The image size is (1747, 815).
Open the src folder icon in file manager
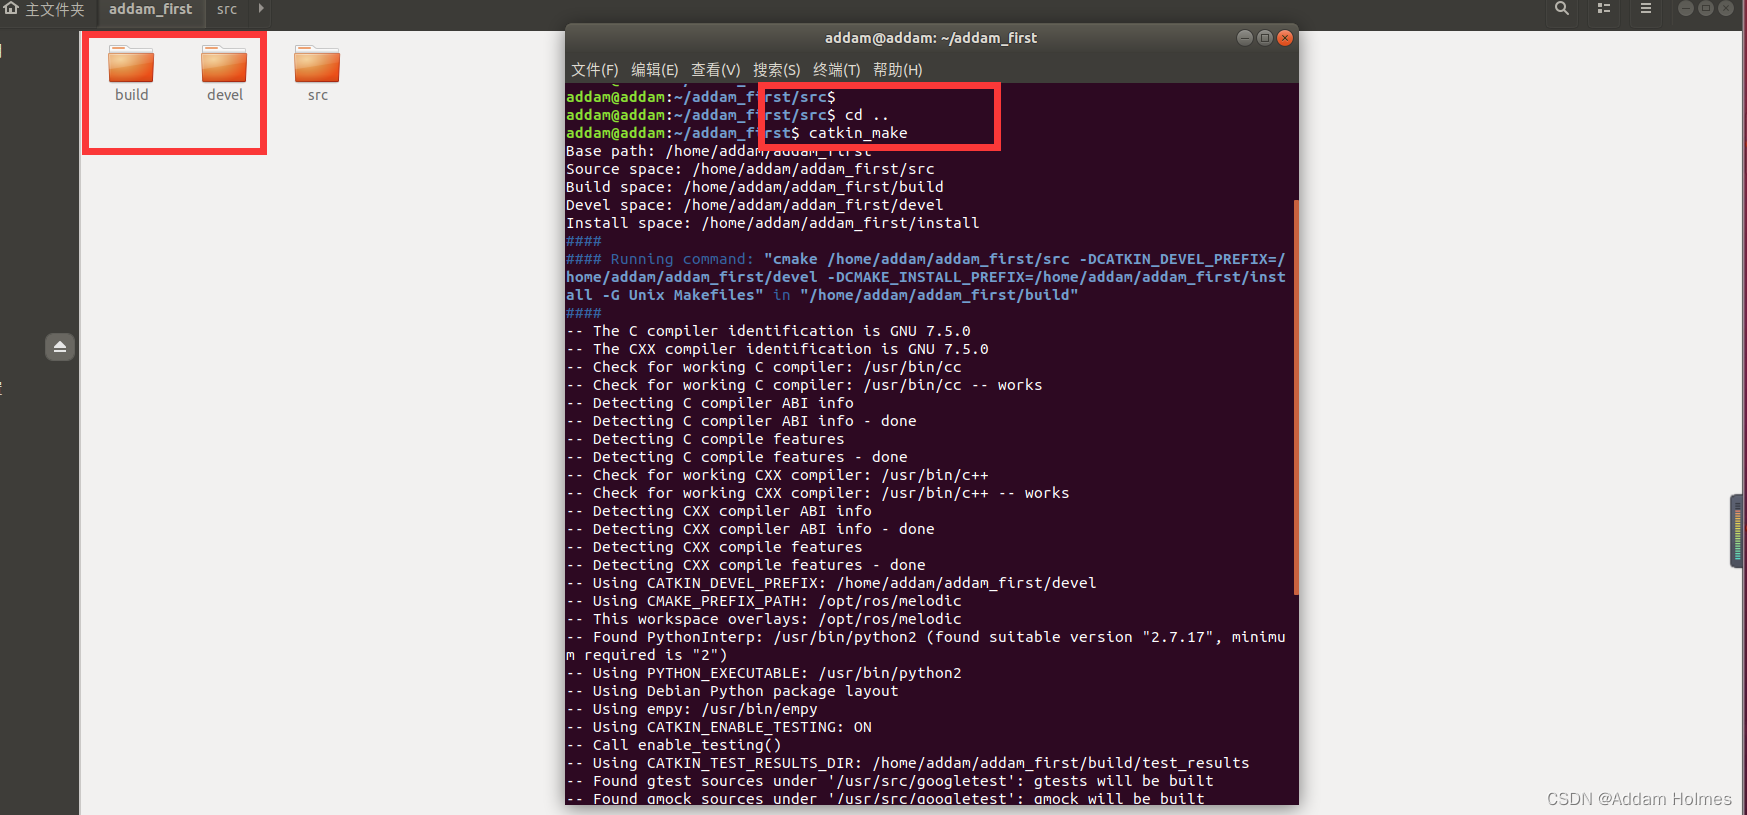(x=317, y=72)
